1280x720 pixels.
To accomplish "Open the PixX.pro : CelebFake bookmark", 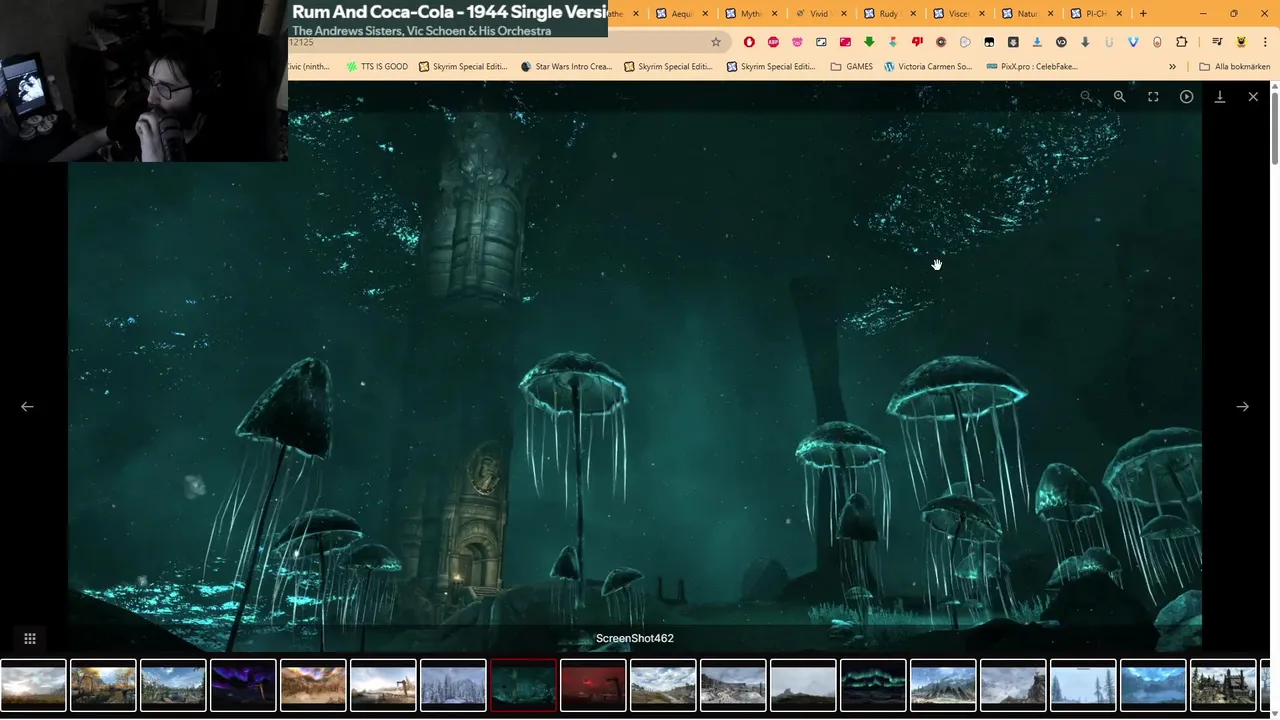I will pyautogui.click(x=1032, y=66).
